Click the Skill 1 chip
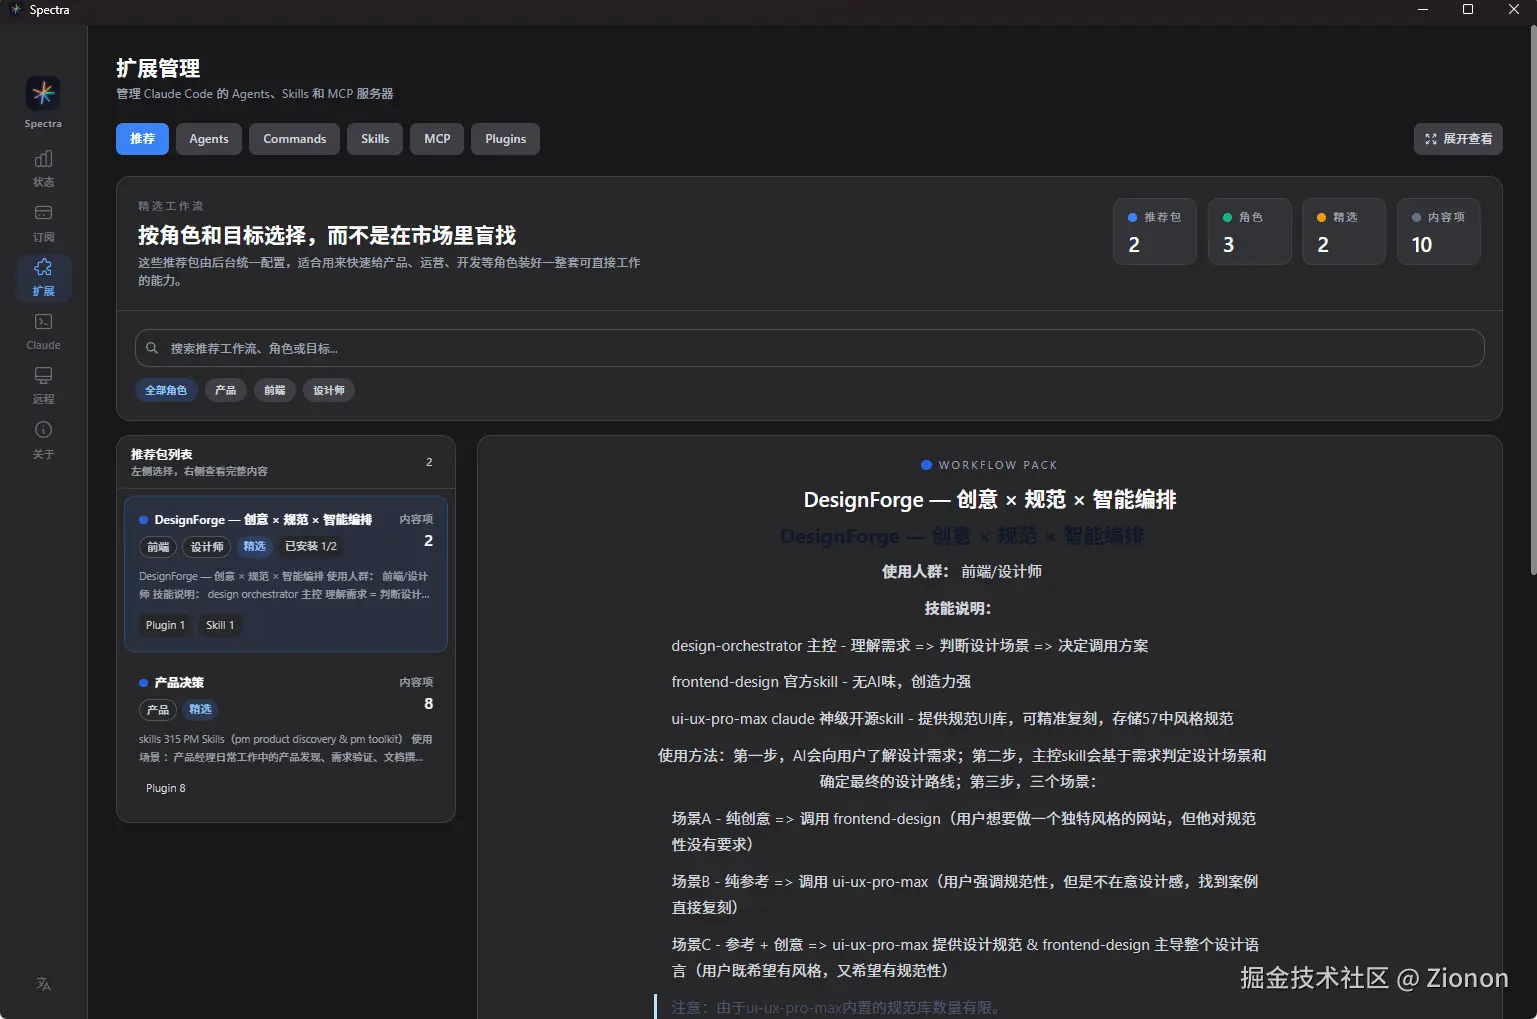 [220, 625]
